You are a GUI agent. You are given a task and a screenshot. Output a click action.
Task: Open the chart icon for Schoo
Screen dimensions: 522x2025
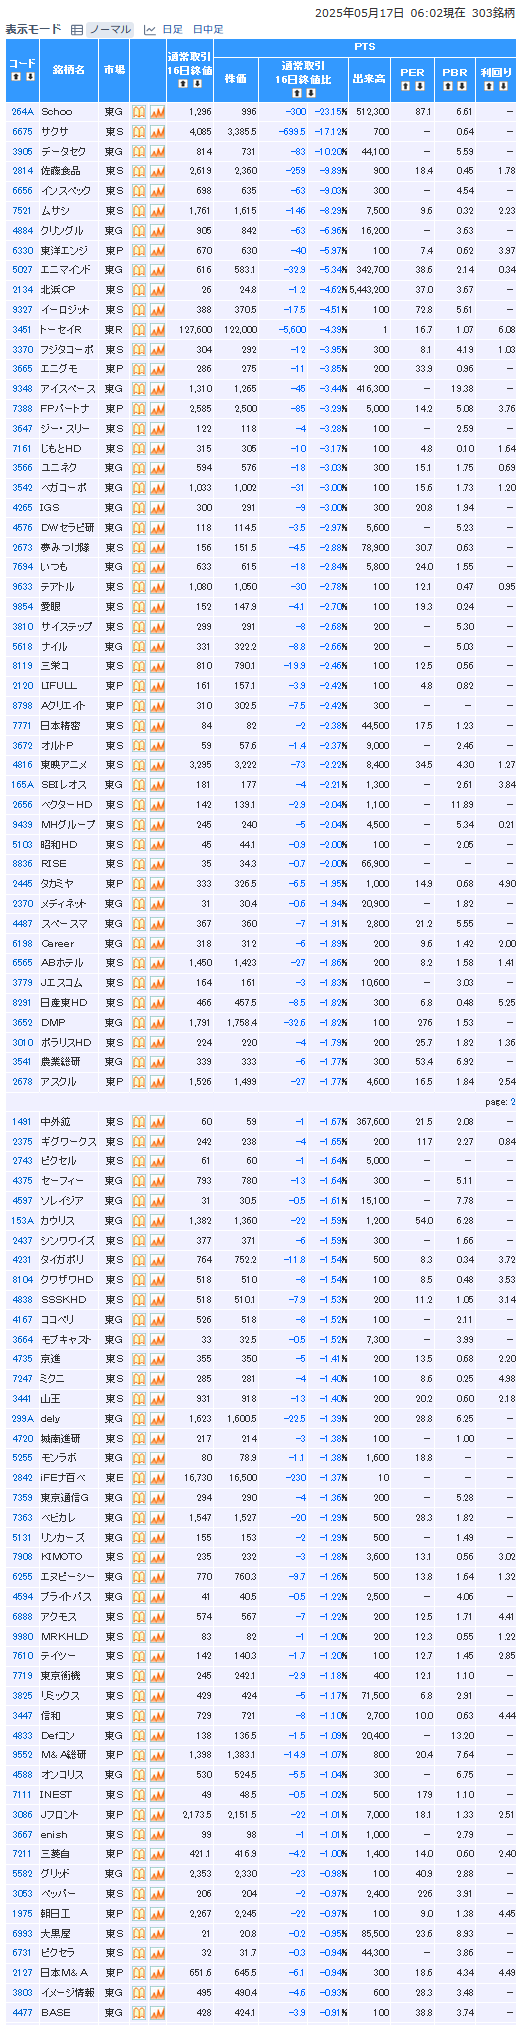click(x=157, y=112)
